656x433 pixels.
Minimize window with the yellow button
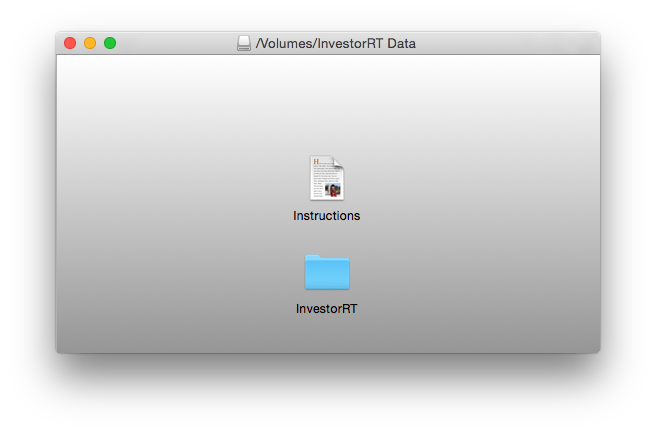90,43
